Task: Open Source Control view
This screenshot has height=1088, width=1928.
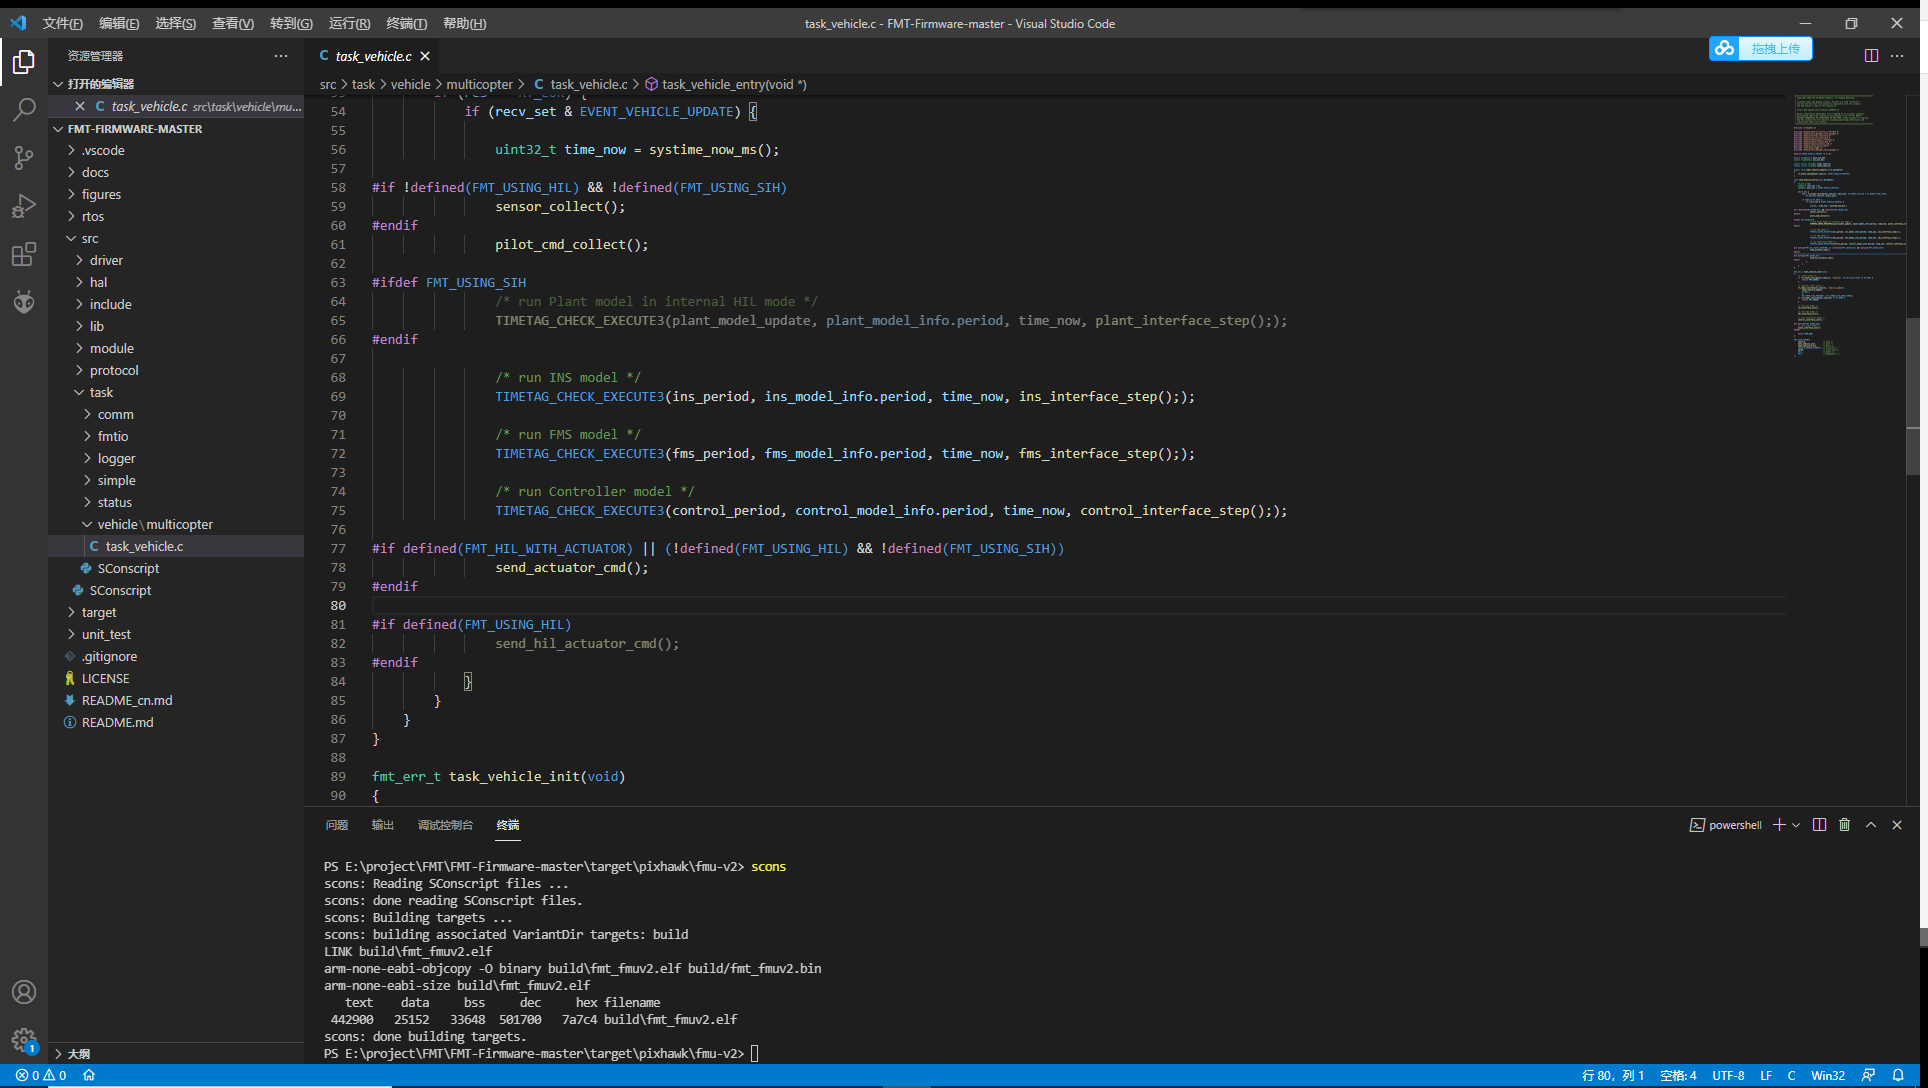Action: [24, 158]
